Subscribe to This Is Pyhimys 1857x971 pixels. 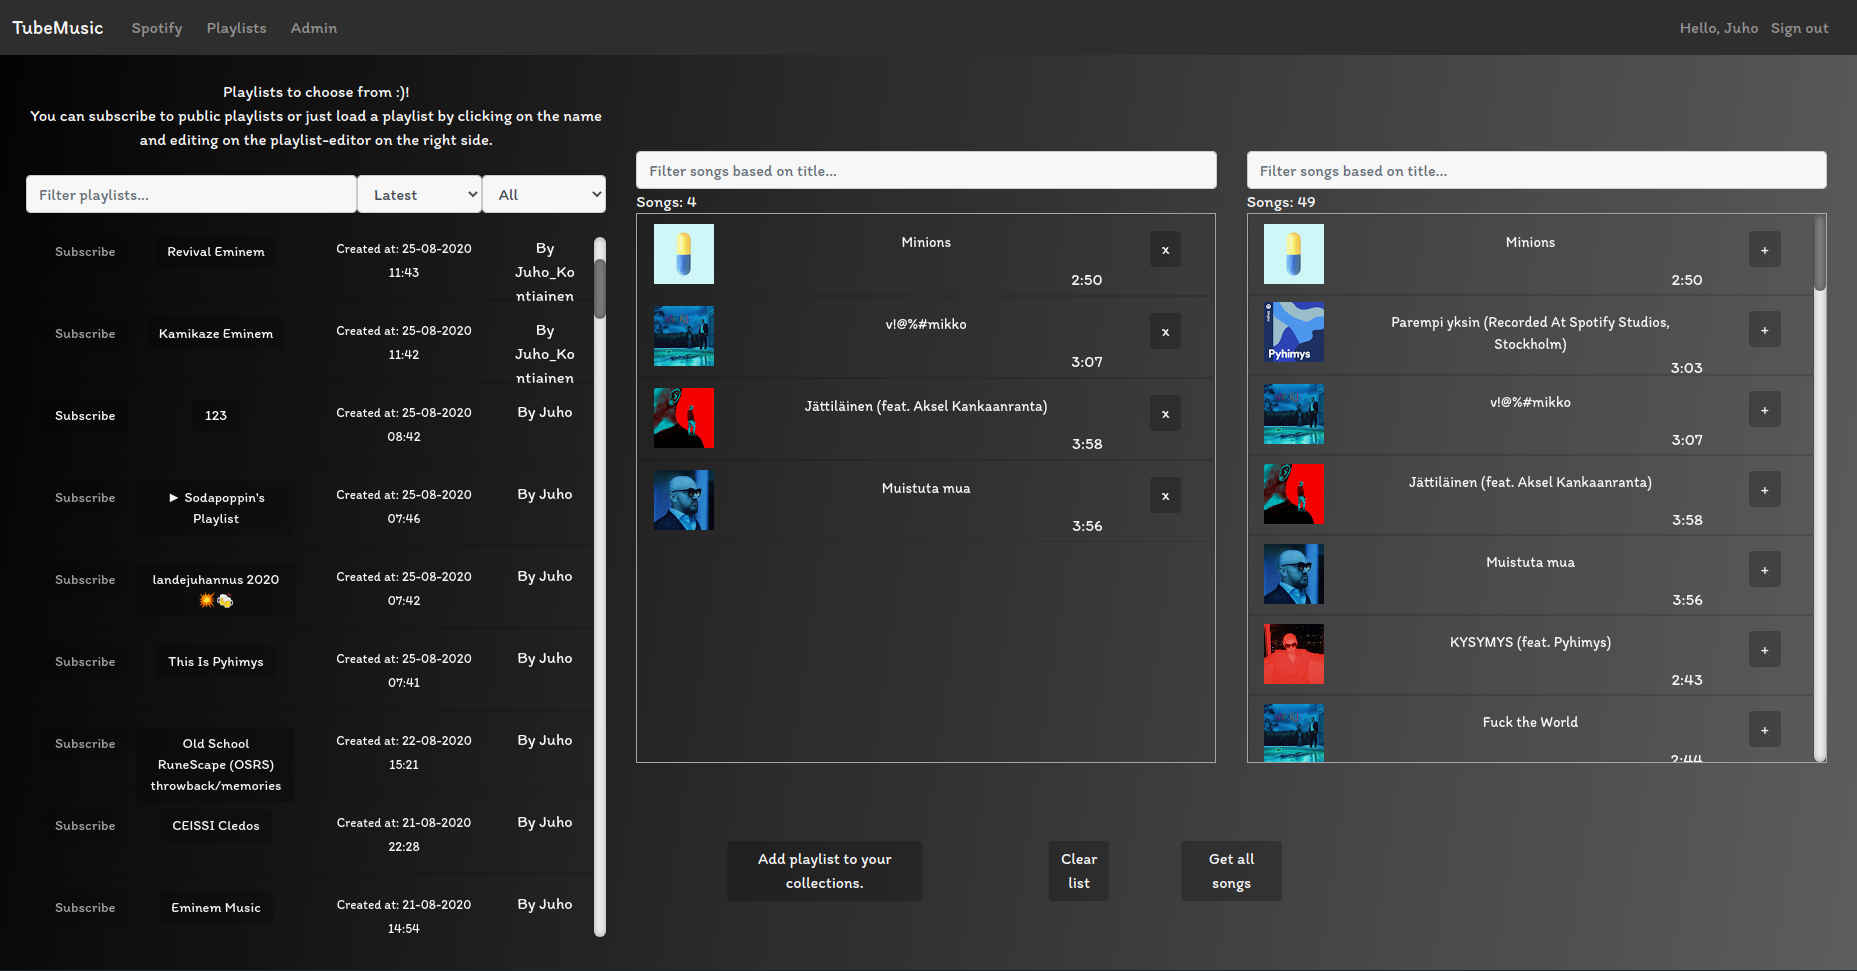tap(85, 662)
